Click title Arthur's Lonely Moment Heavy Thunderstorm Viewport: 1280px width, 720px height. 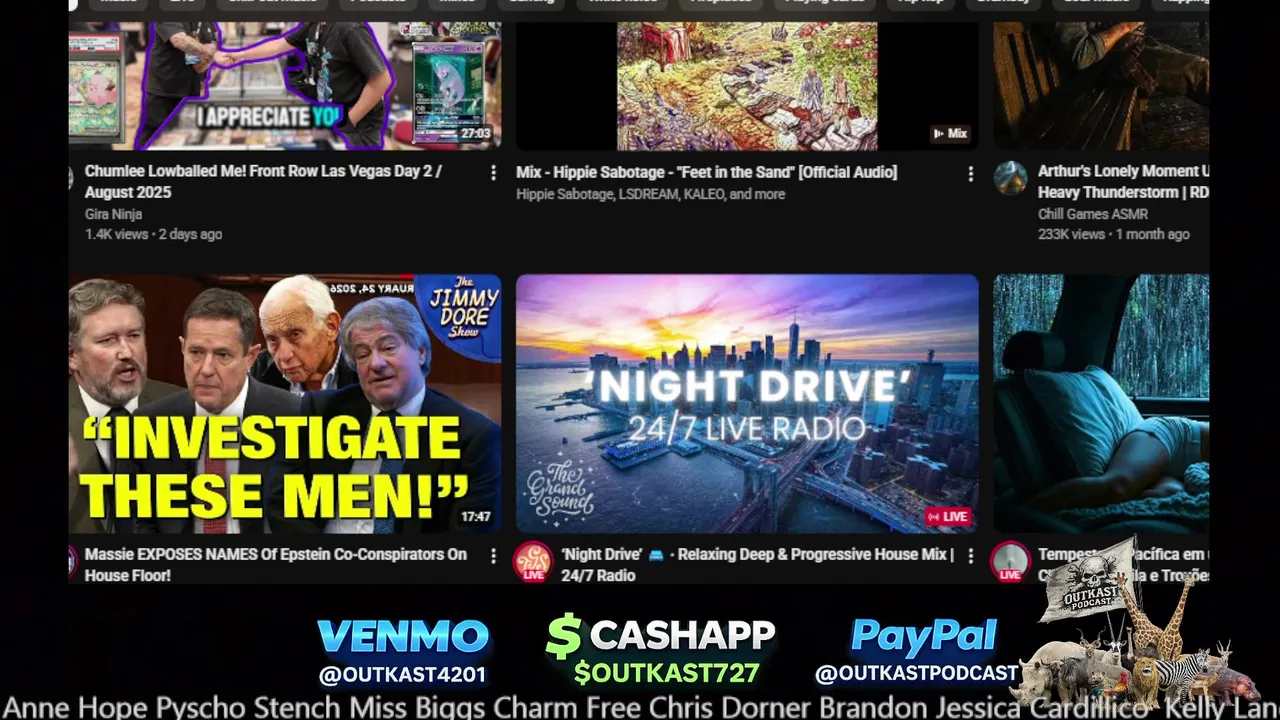coord(1123,182)
